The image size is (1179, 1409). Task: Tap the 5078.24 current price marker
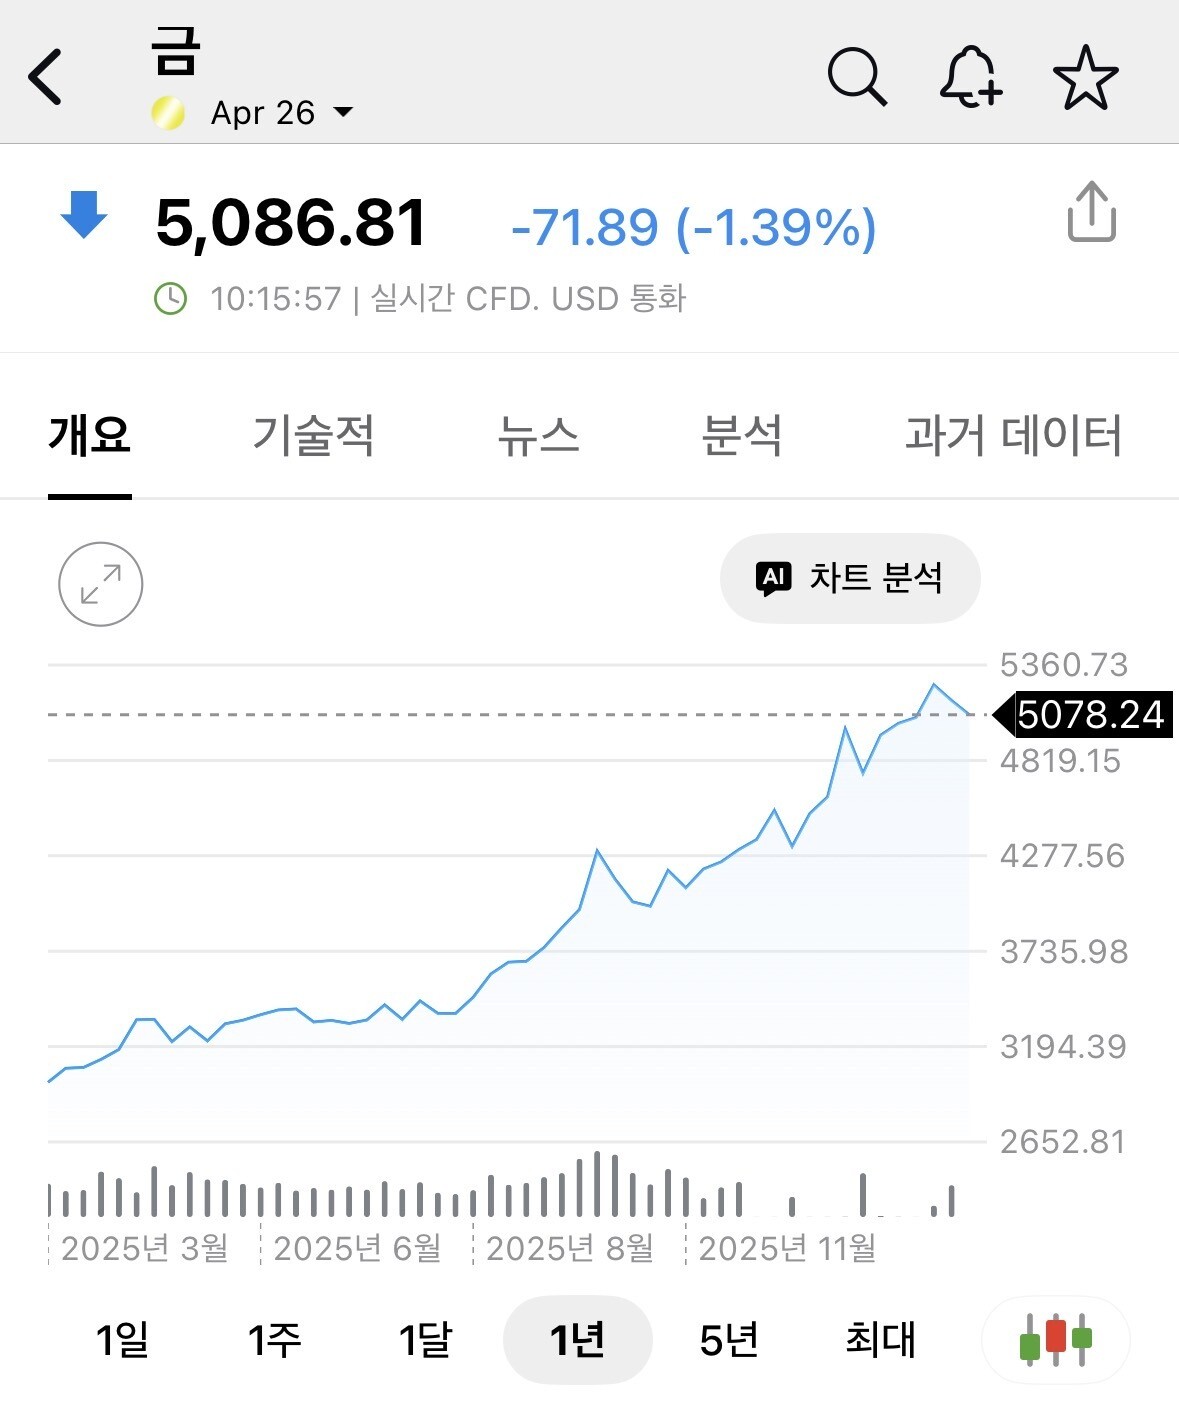point(1089,715)
